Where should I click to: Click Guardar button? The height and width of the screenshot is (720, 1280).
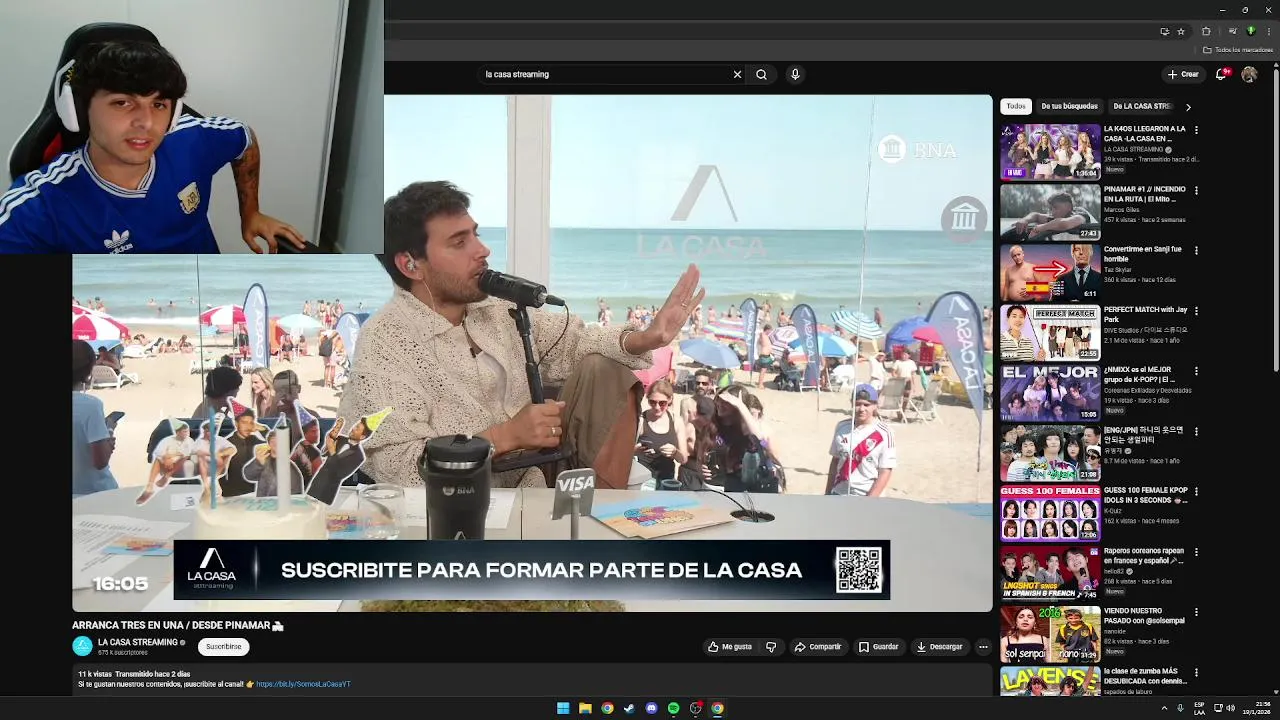point(879,647)
